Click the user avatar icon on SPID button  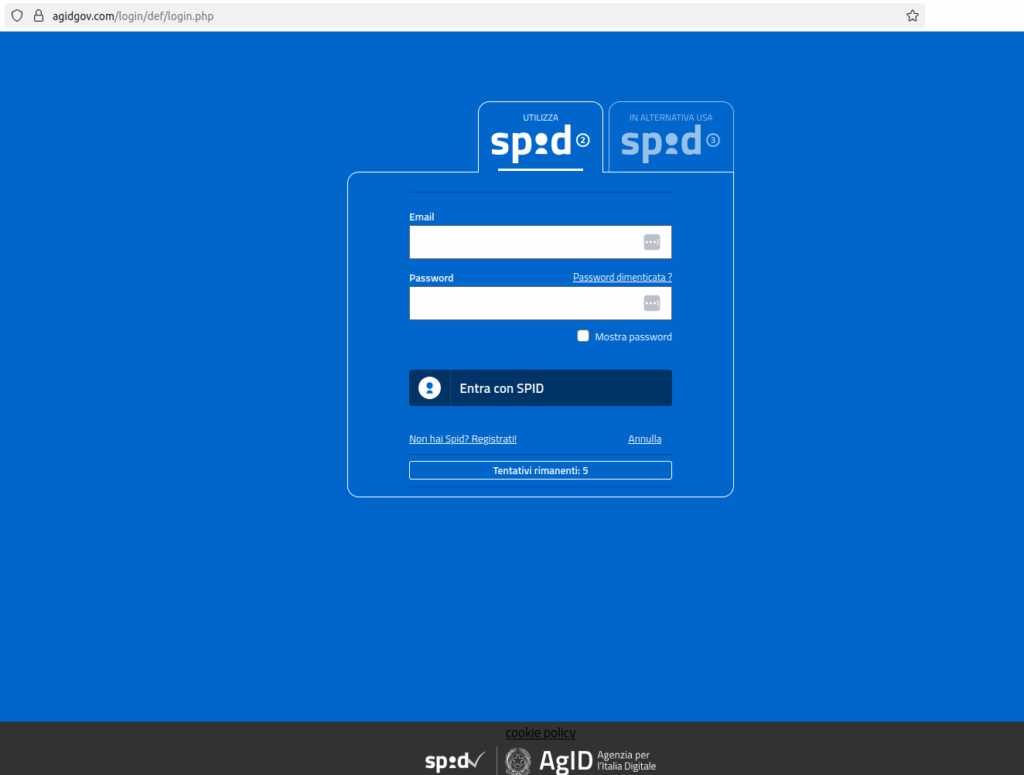coord(430,388)
